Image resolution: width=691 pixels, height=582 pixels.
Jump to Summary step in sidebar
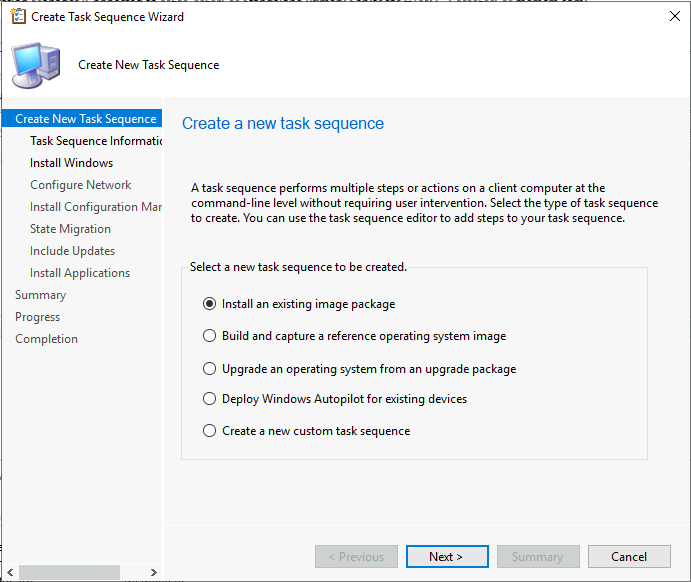click(41, 295)
